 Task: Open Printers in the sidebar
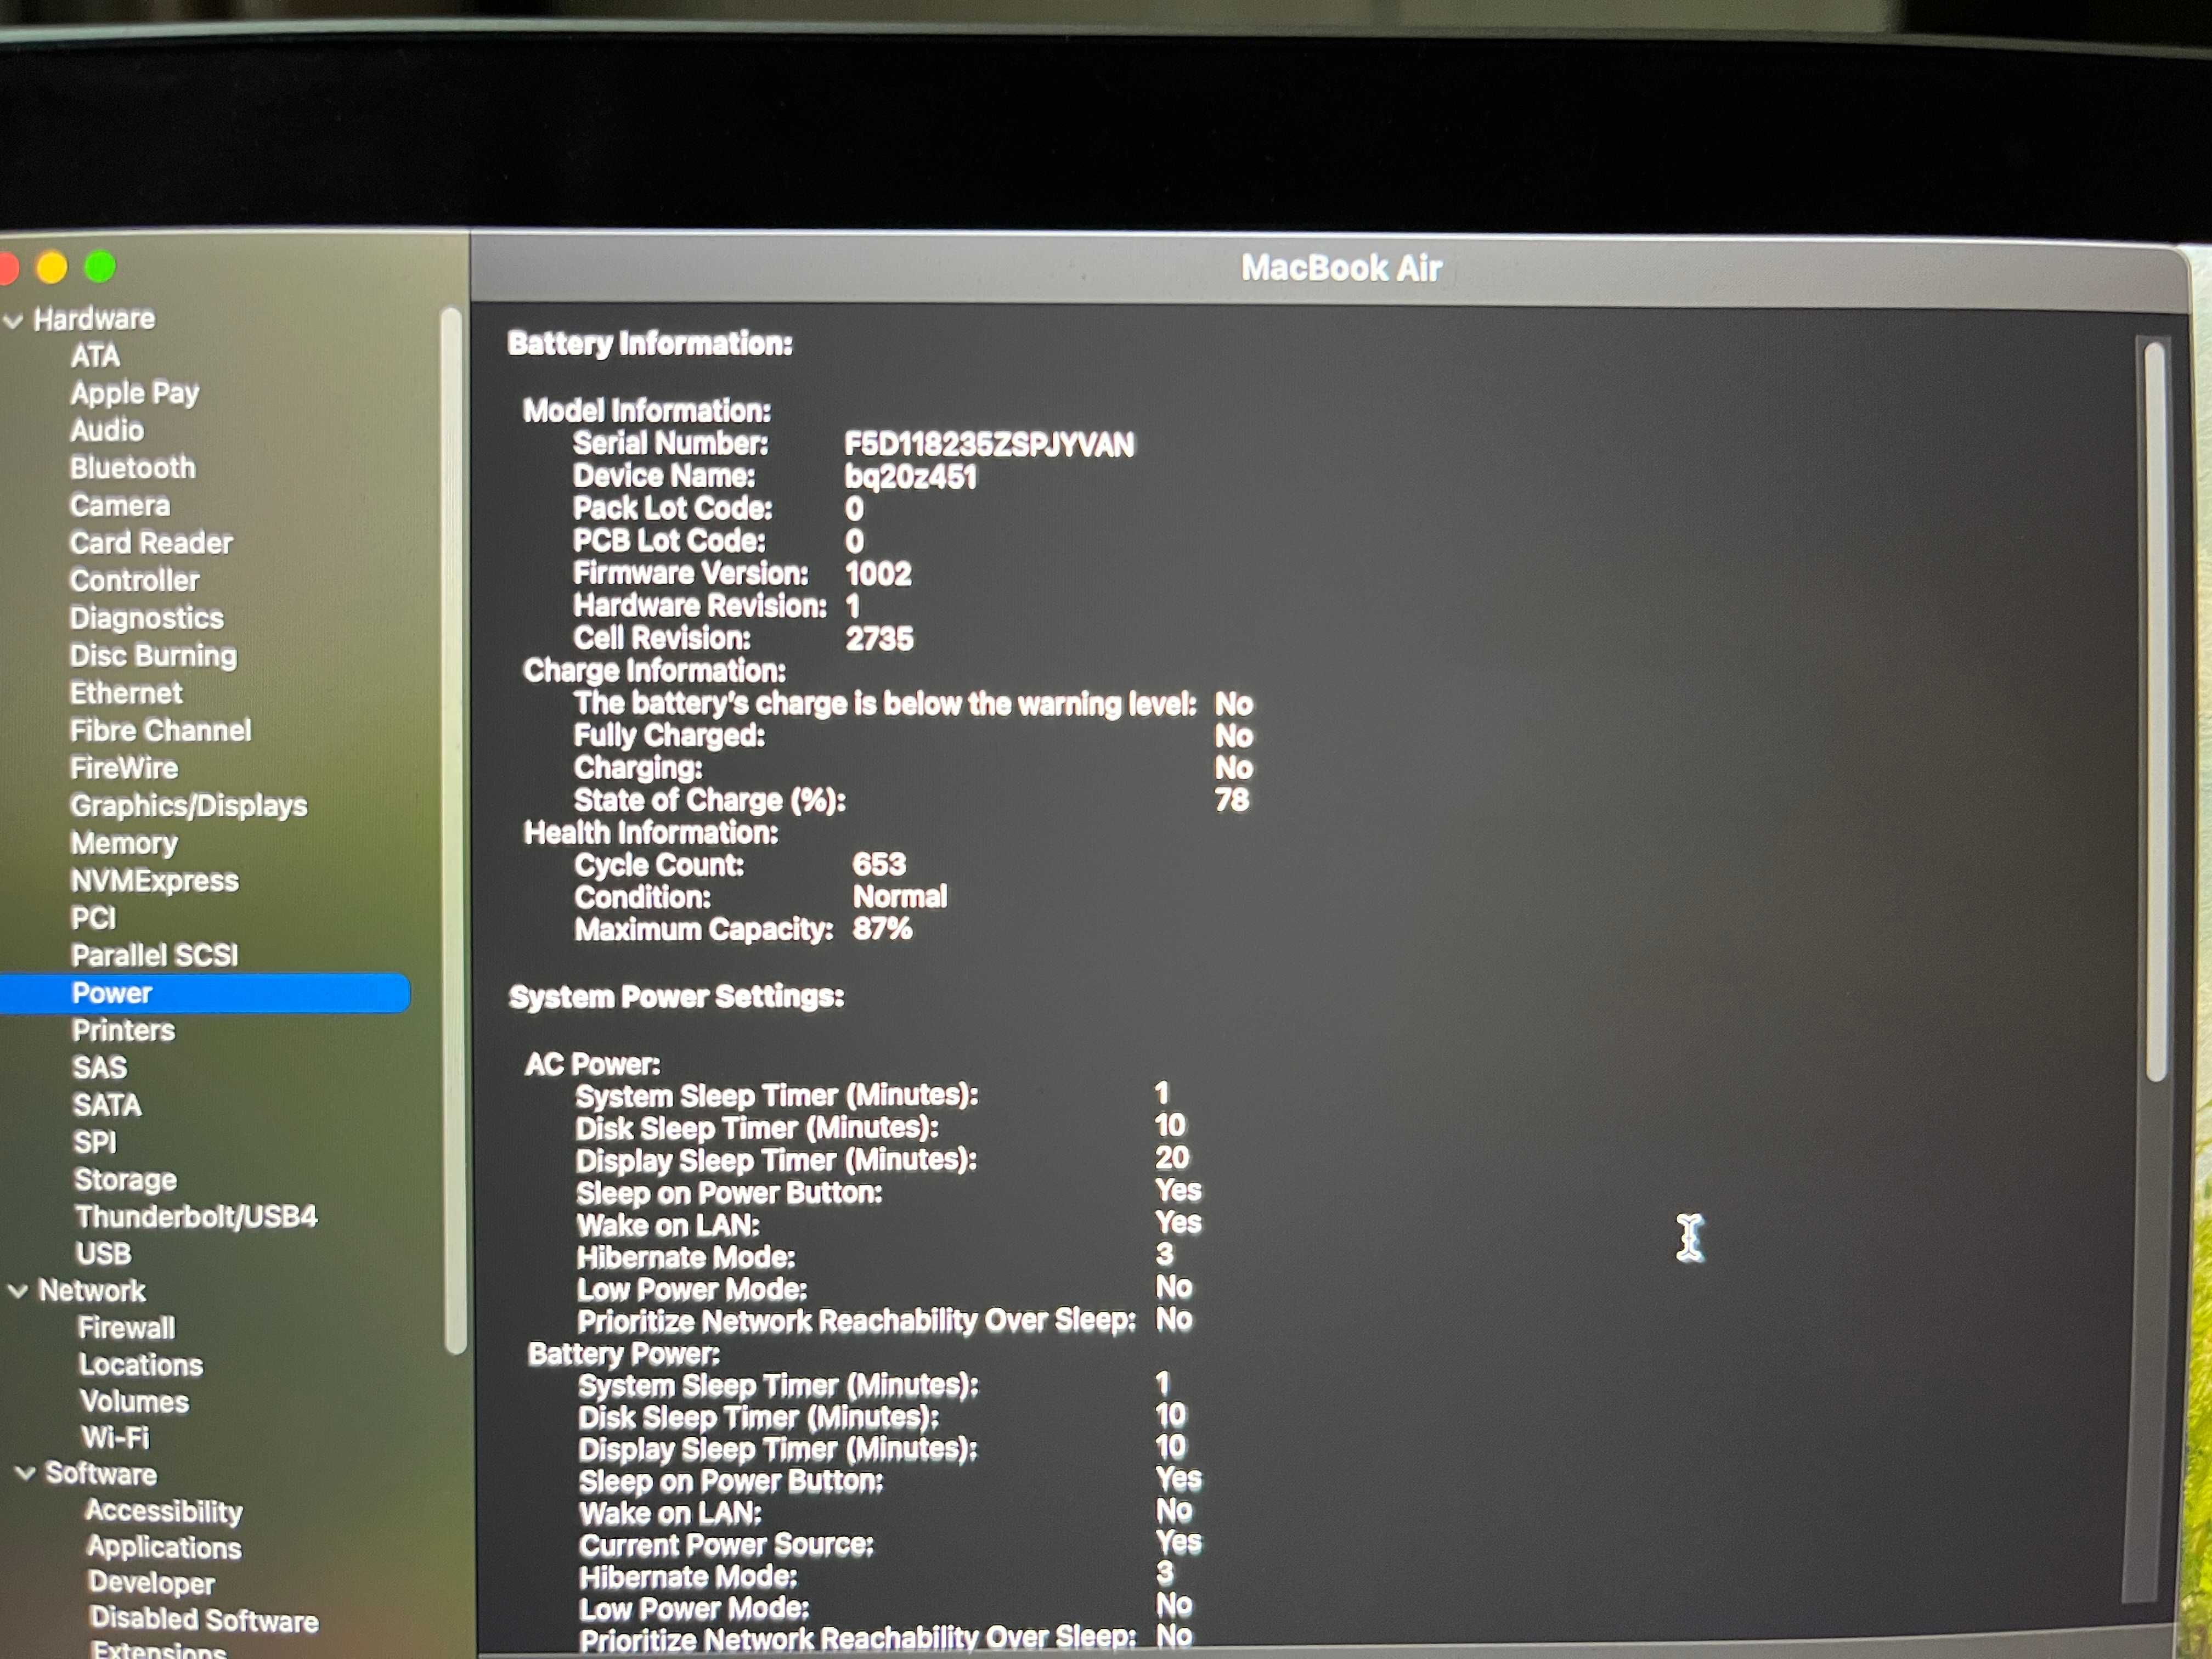point(124,1031)
